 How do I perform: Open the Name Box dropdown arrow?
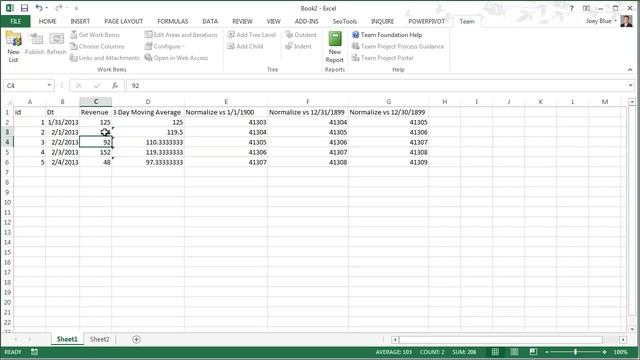[49, 85]
